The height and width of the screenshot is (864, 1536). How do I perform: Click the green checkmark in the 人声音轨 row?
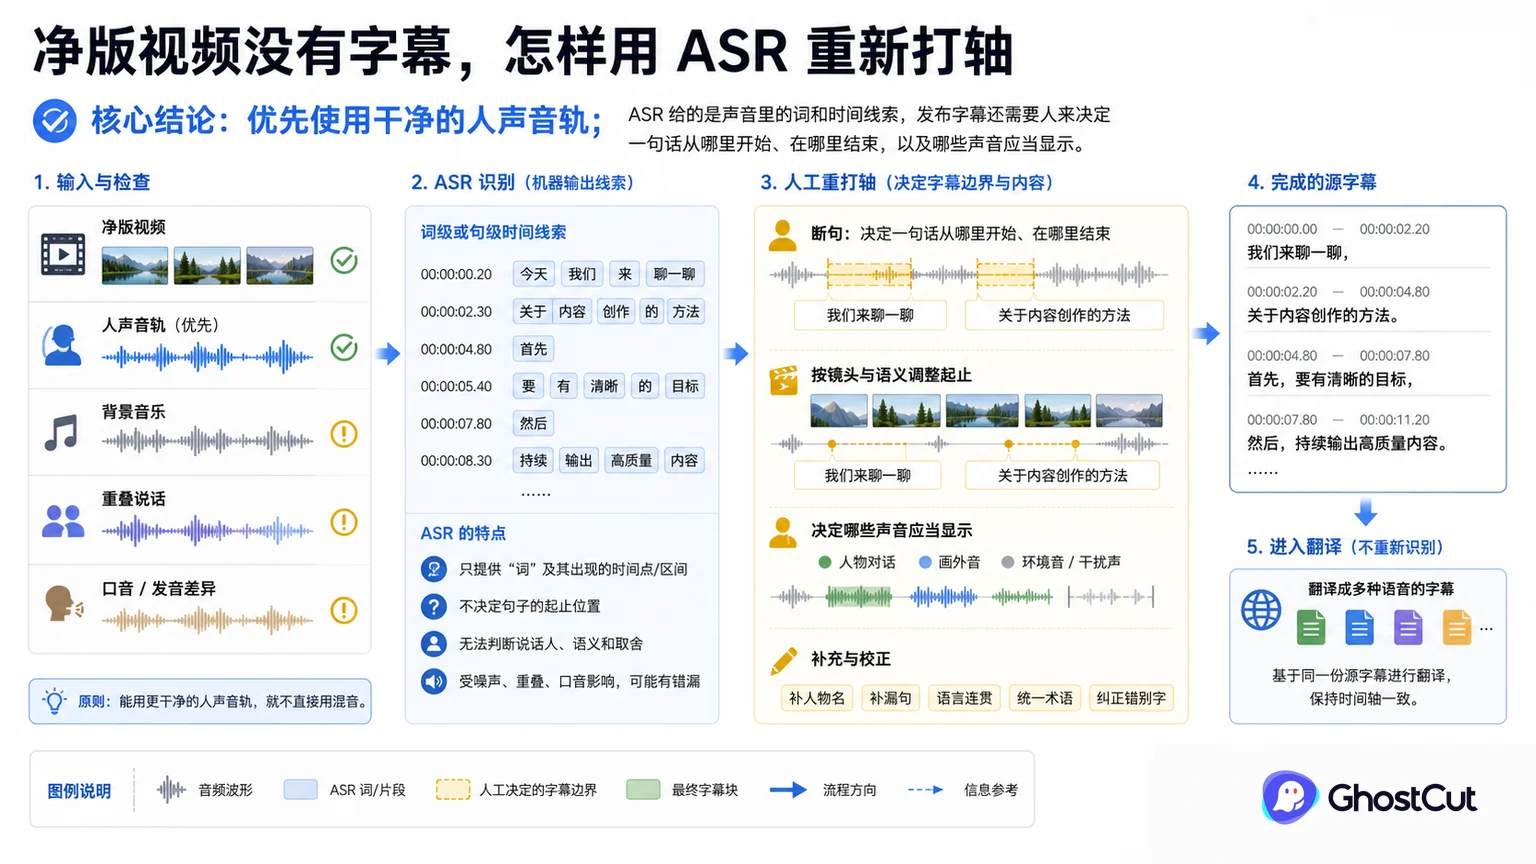[344, 347]
